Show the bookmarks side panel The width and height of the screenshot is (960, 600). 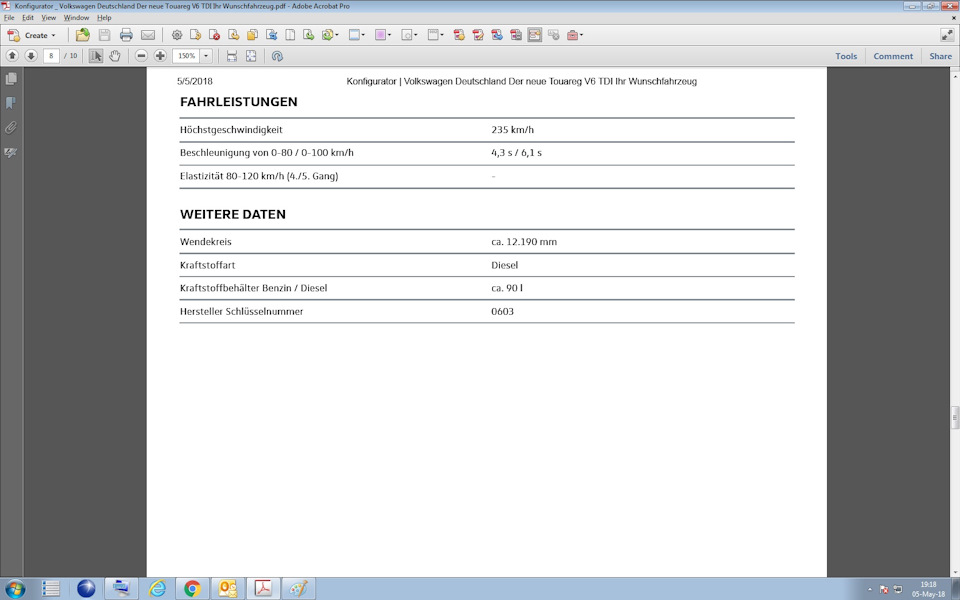tap(11, 103)
